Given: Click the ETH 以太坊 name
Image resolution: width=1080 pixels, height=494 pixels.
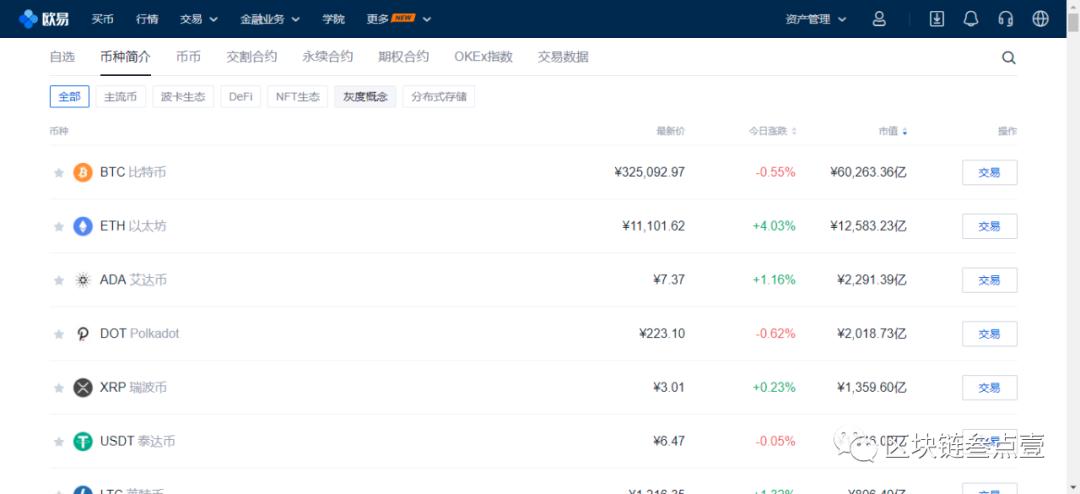Looking at the screenshot, I should click(133, 226).
